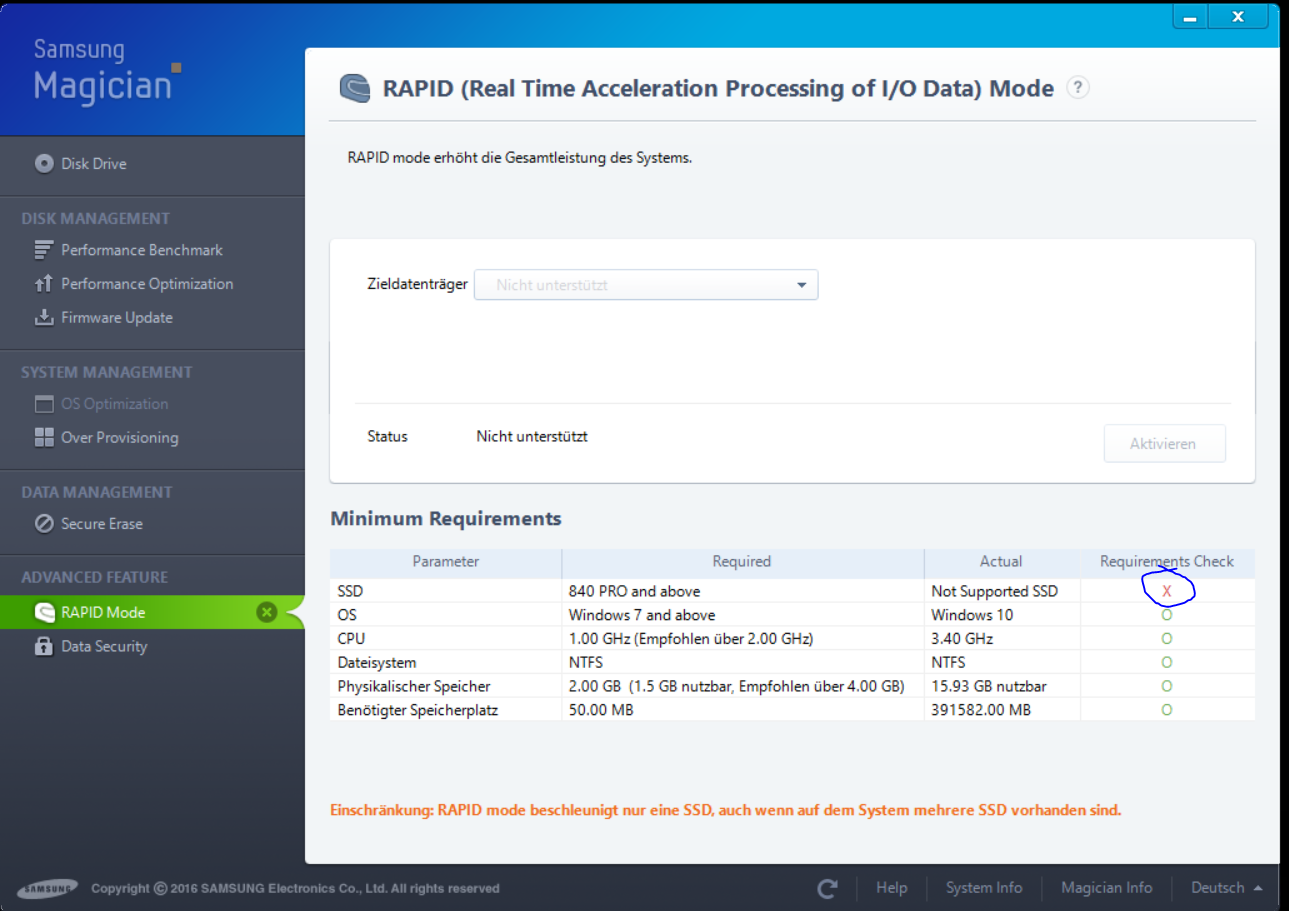The width and height of the screenshot is (1289, 911).
Task: Click the RAPID drive icon in page header
Action: [355, 89]
